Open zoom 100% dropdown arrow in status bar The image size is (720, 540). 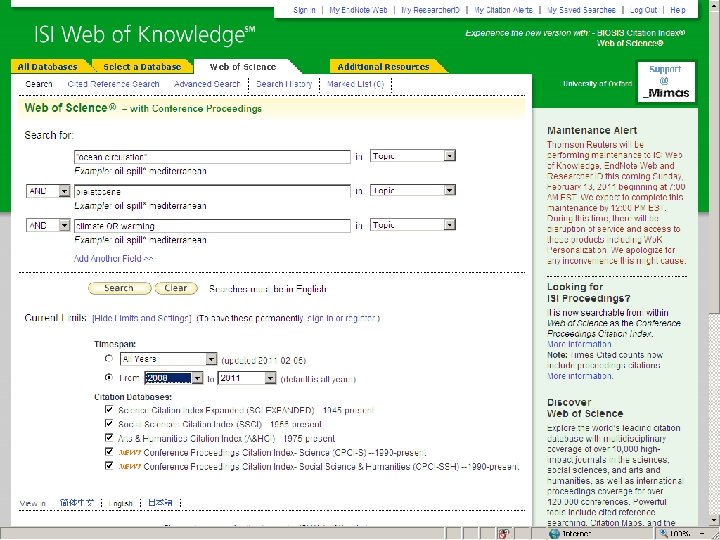(x=703, y=534)
